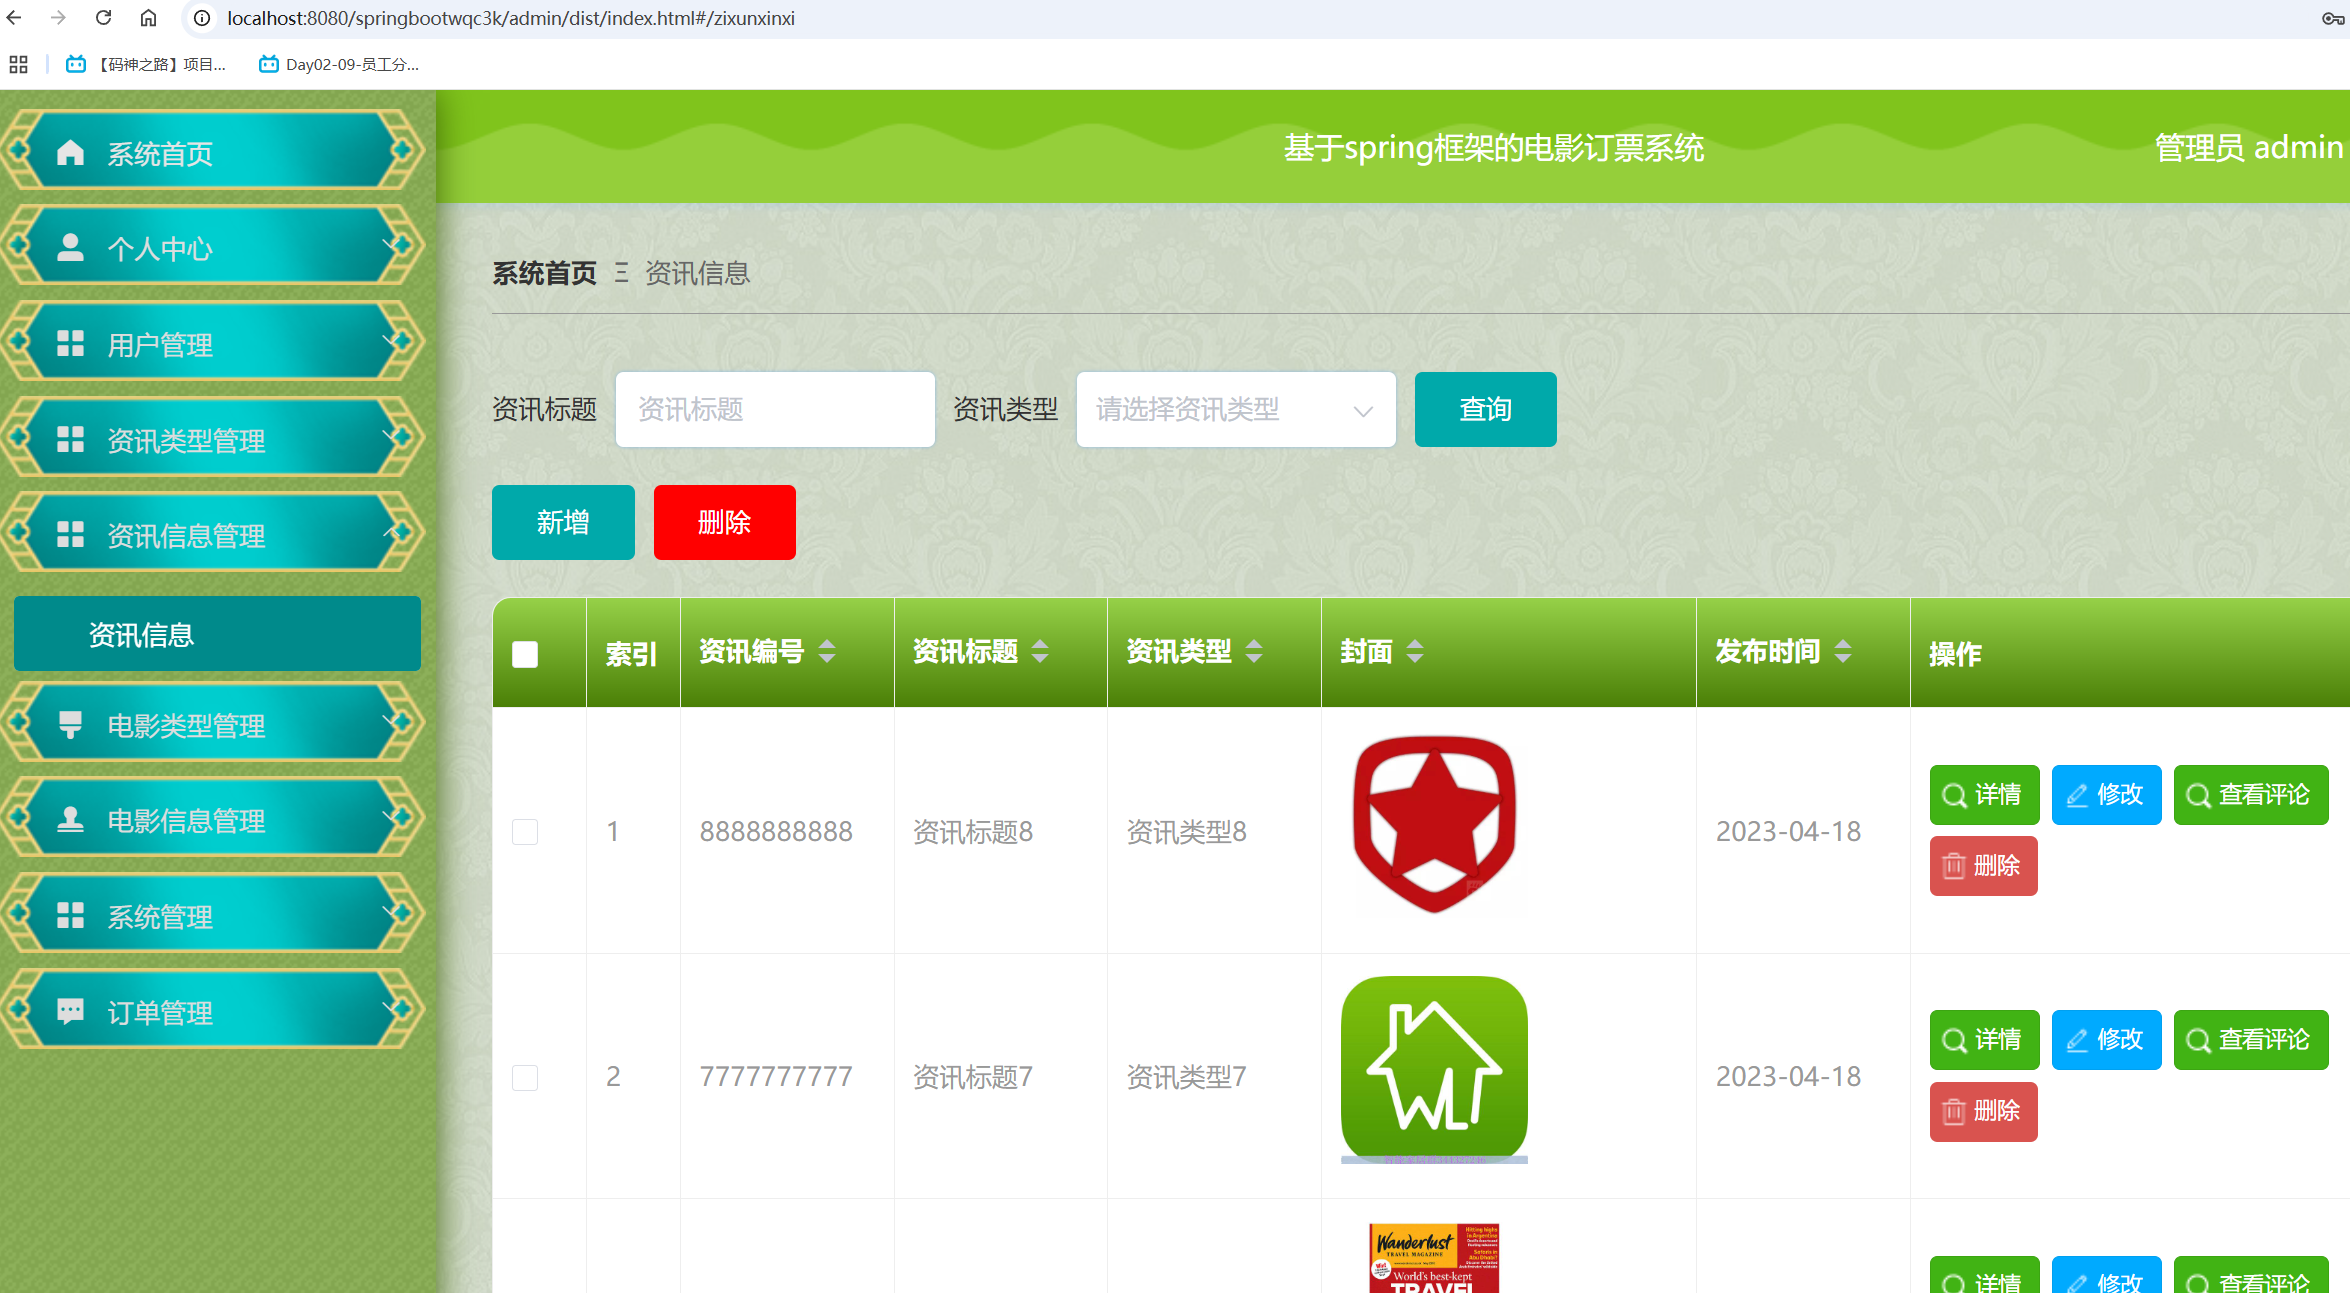Screen dimensions: 2350x1293
Task: Open 系统首页 in the sidebar
Action: [x=213, y=152]
